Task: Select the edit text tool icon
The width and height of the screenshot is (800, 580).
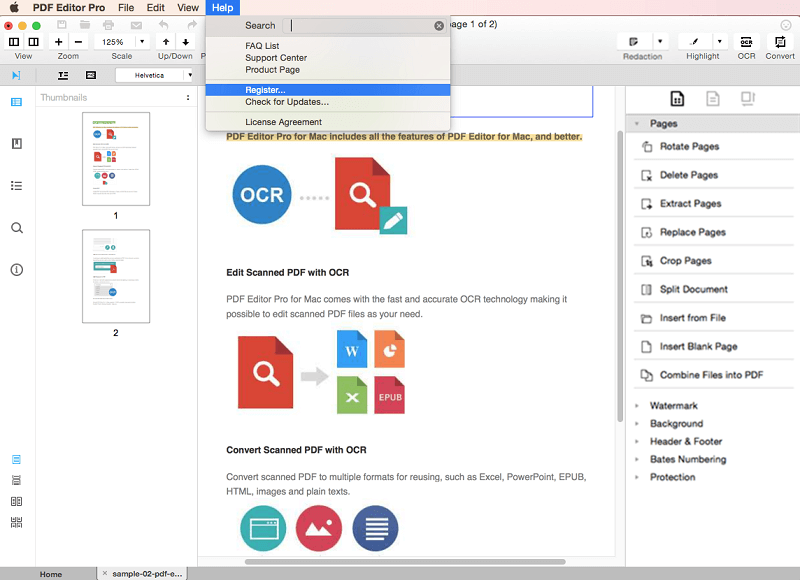Action: point(63,75)
